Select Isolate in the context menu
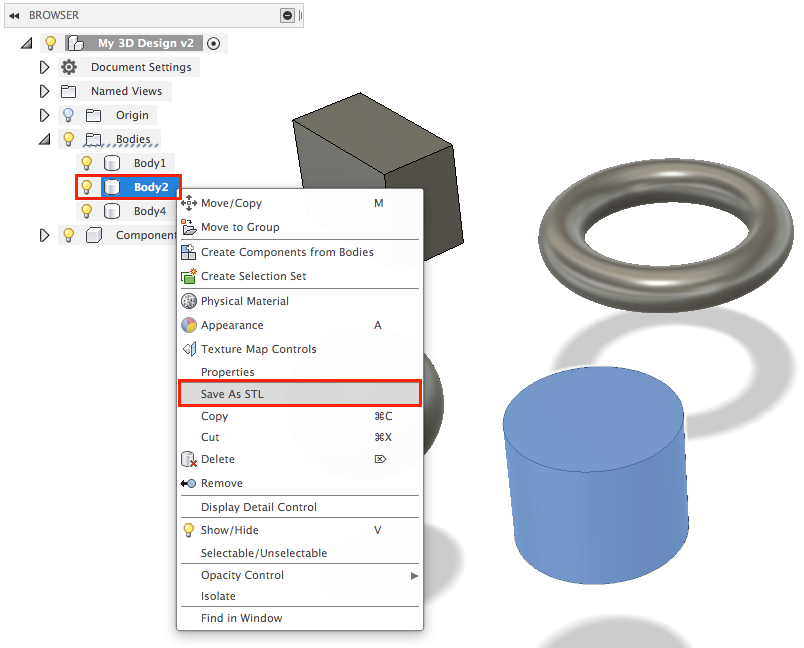This screenshot has width=804, height=648. click(218, 596)
